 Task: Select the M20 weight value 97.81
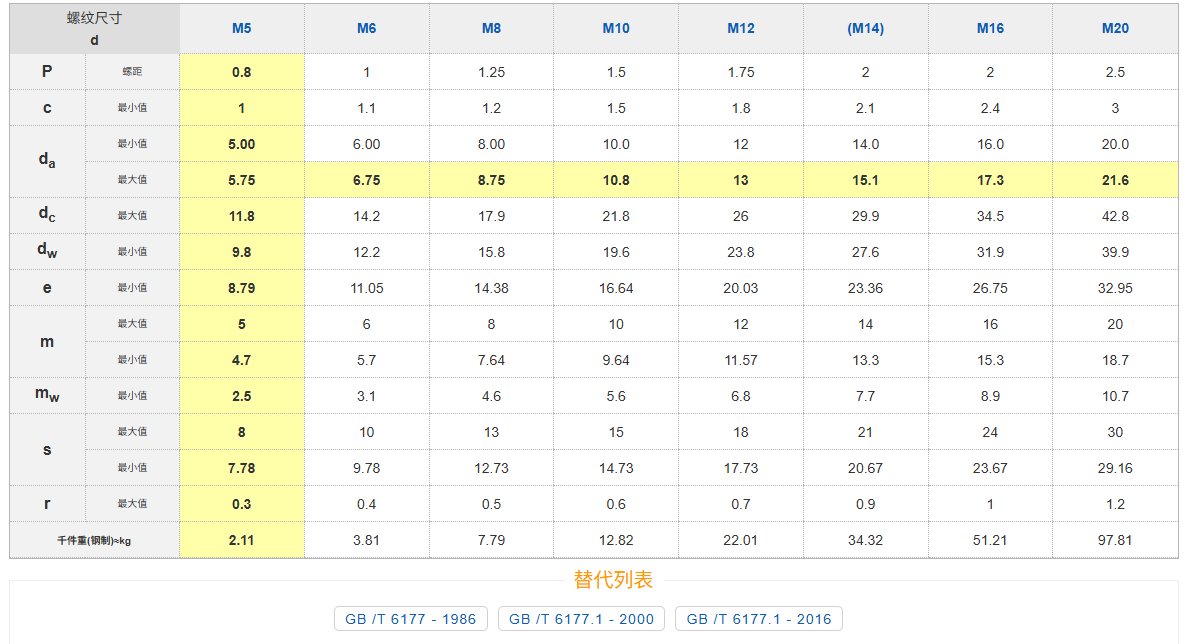(x=1115, y=540)
